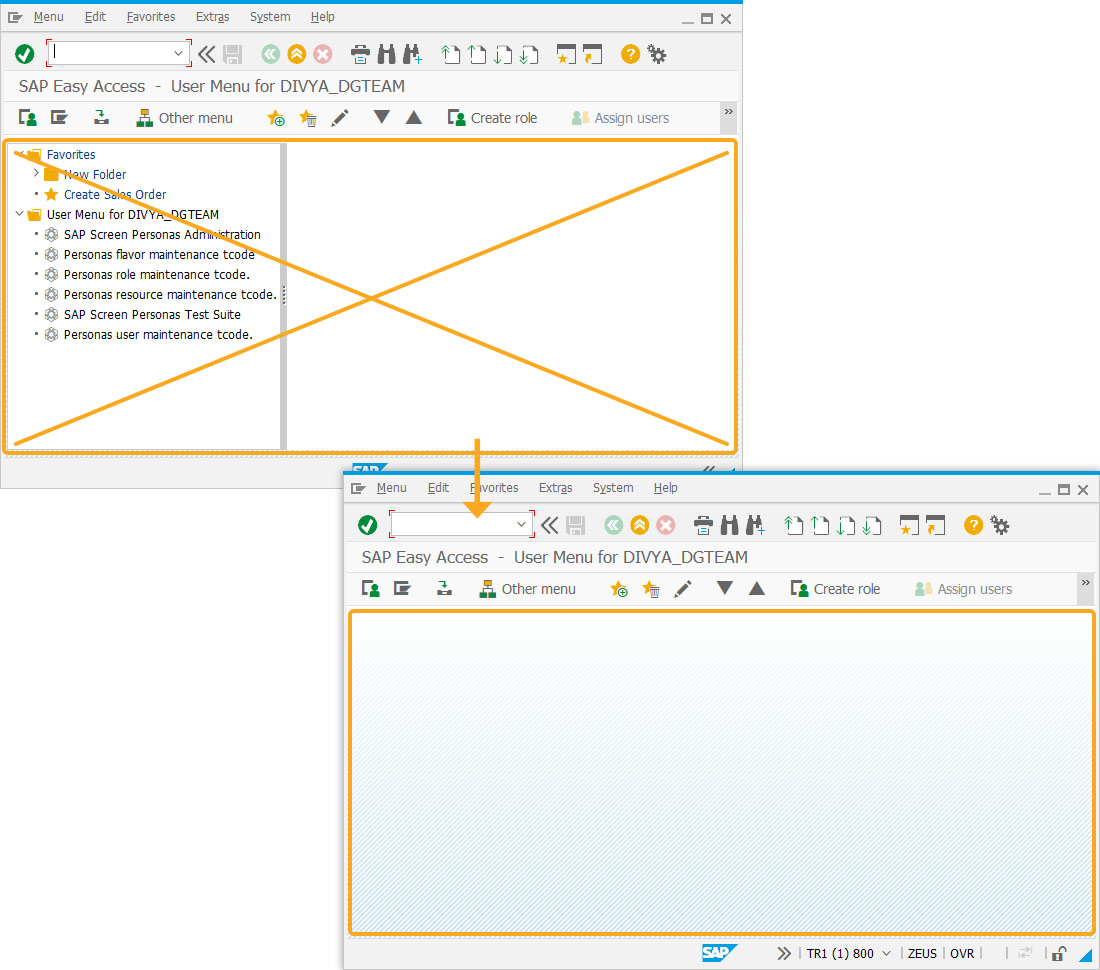The height and width of the screenshot is (970, 1100).
Task: Click the Print icon in back window
Action: pyautogui.click(x=360, y=54)
